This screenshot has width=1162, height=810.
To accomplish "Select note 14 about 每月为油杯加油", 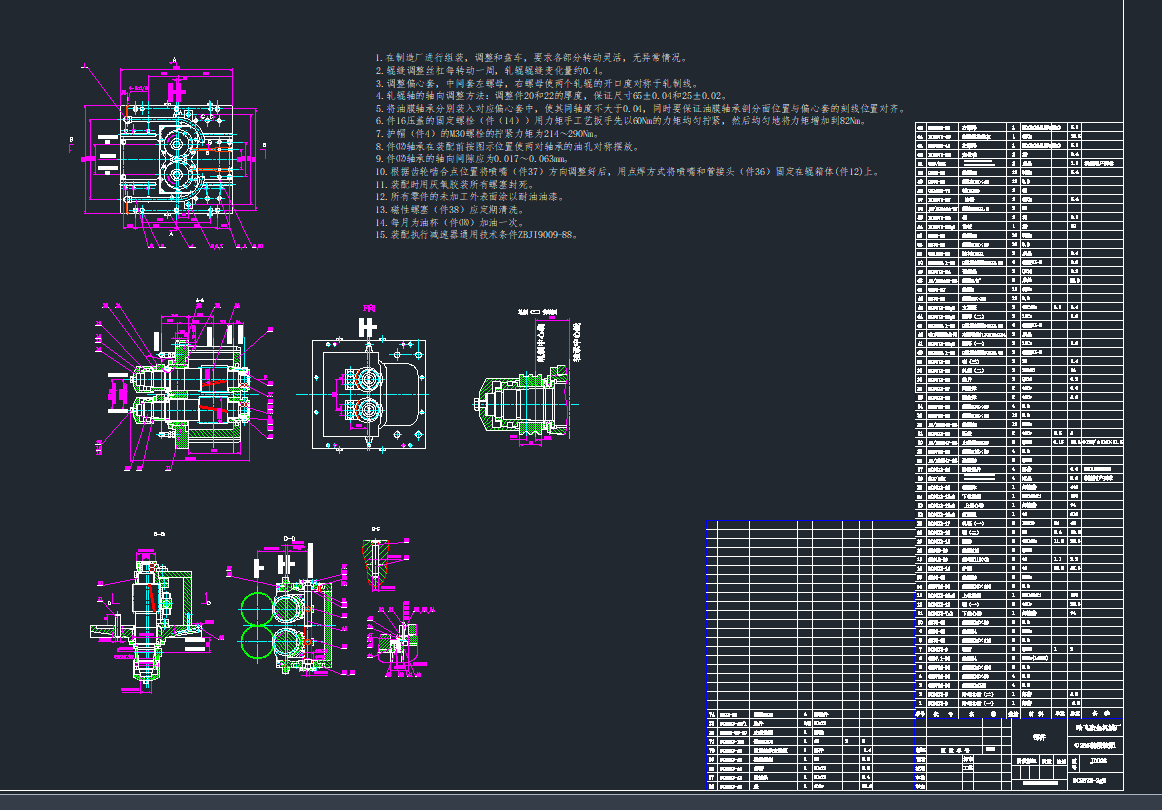I will [x=451, y=222].
